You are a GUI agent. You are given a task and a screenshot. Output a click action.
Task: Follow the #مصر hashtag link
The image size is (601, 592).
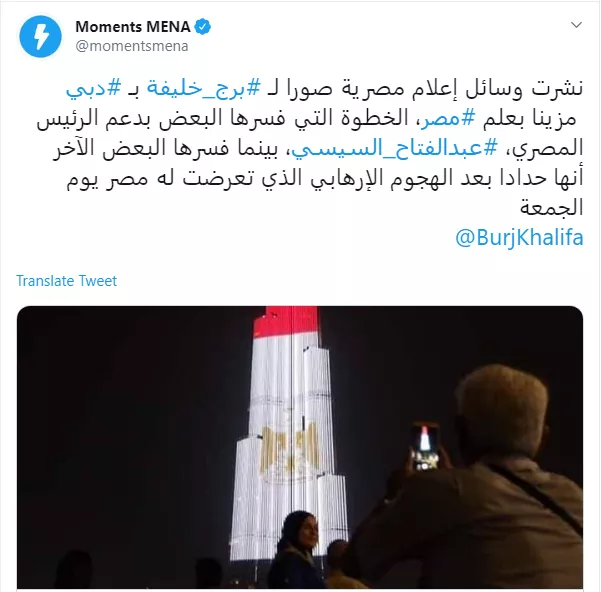coord(448,118)
